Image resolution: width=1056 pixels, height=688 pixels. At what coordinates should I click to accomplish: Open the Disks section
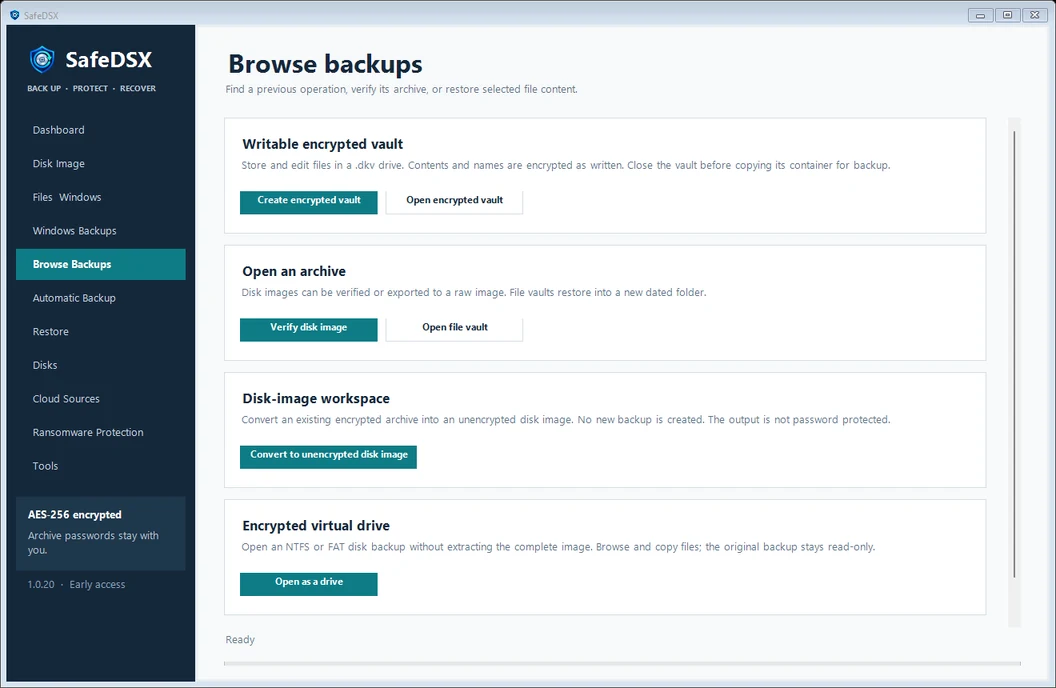[x=100, y=366]
